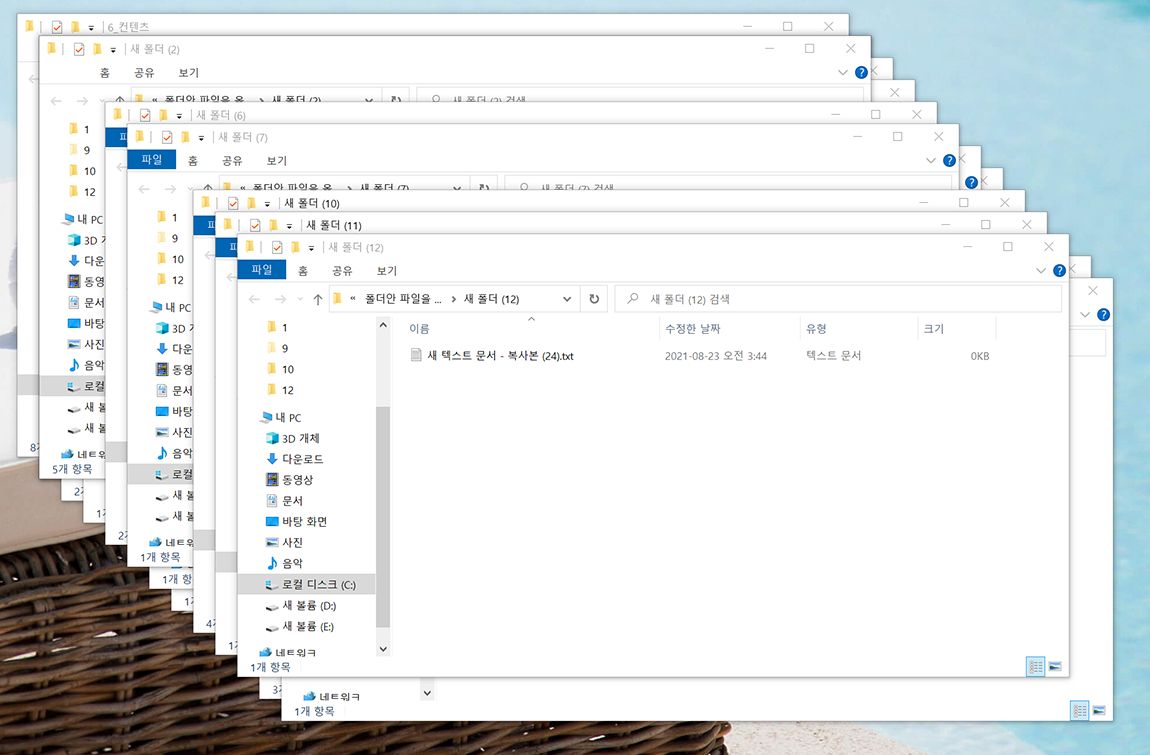Expand the ribbon in 새 폴더 (12) window

[x=1041, y=271]
